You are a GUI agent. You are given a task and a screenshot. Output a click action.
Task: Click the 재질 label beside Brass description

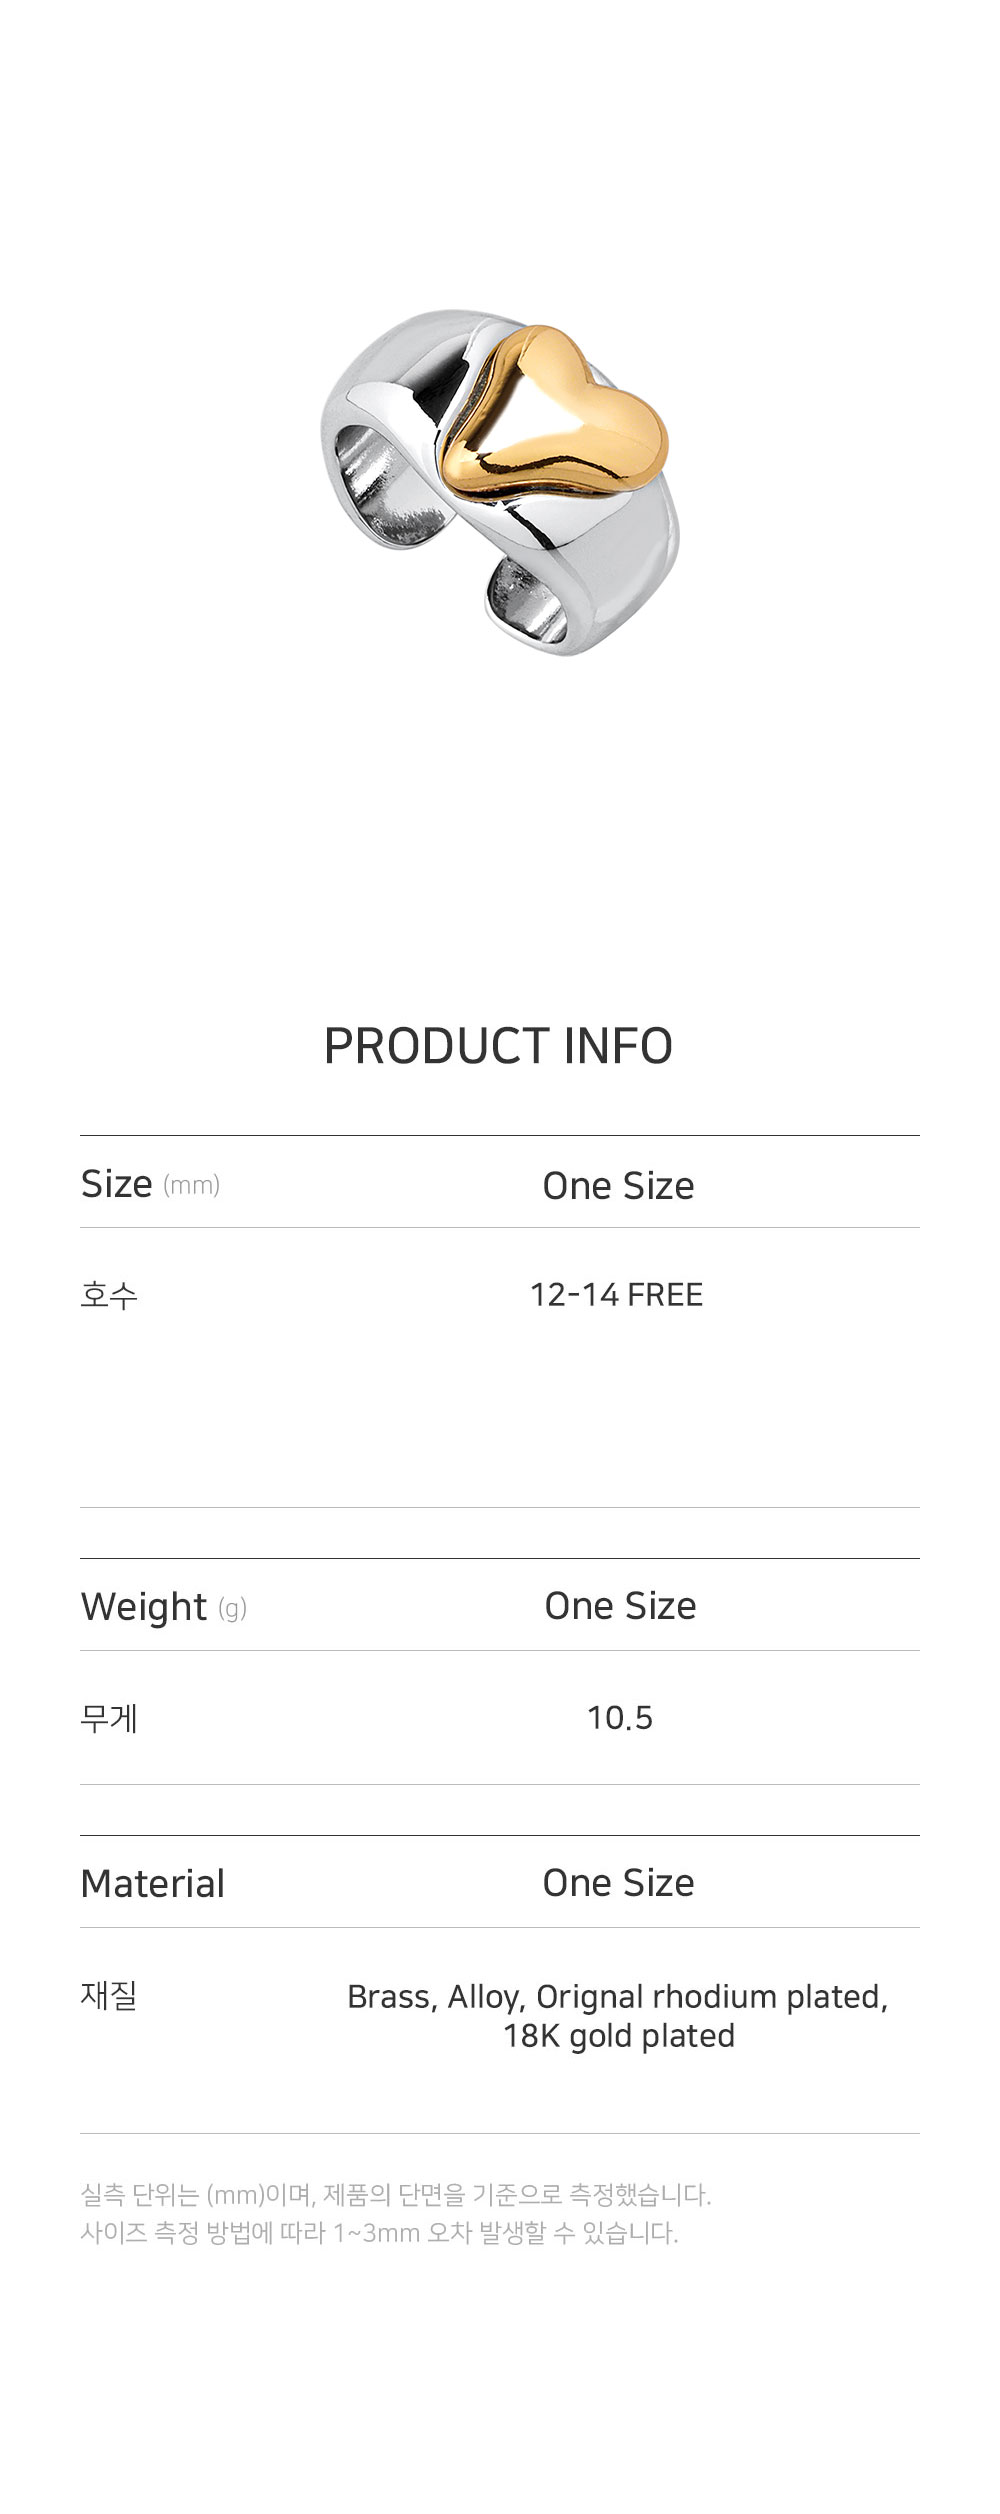108,1995
